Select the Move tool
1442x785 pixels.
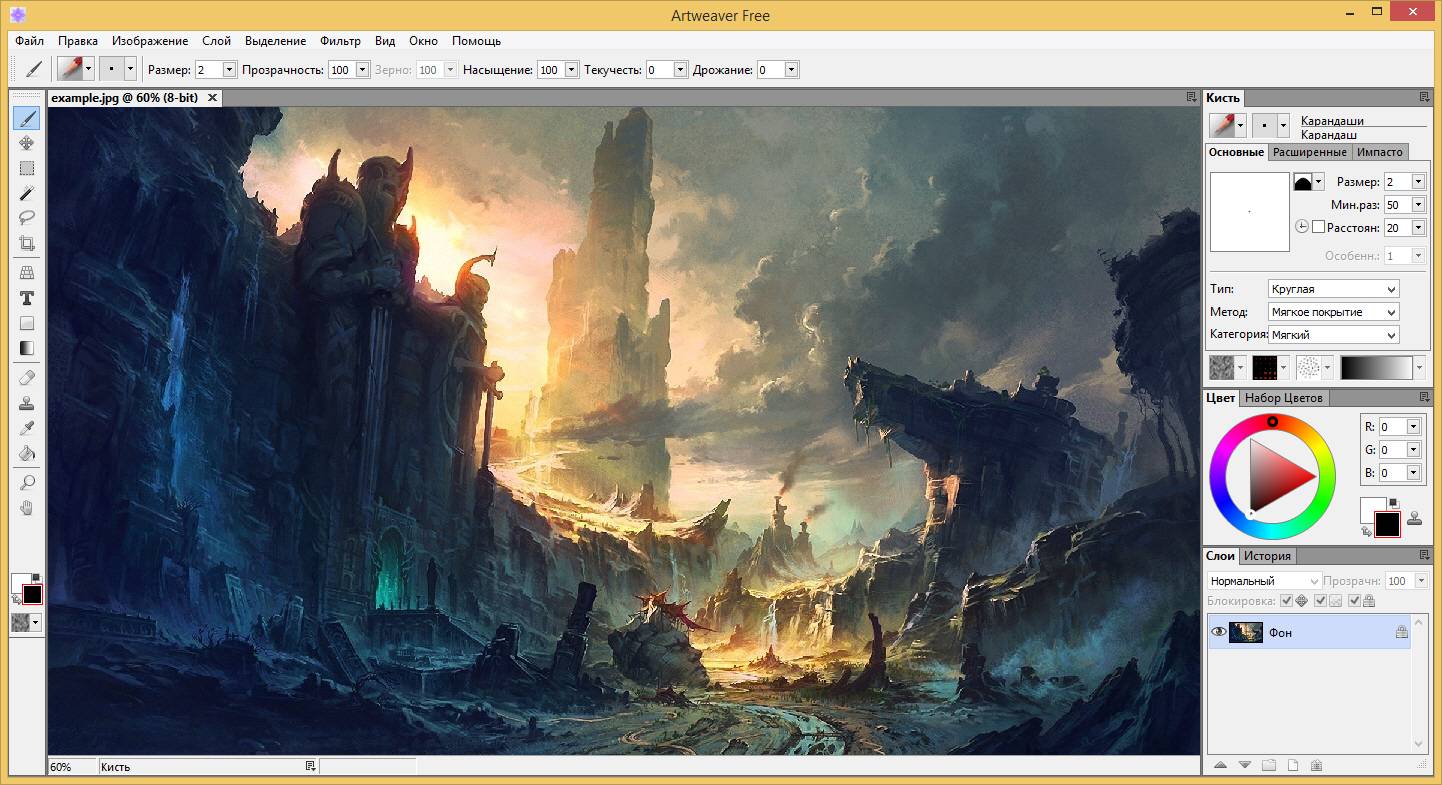[x=27, y=143]
